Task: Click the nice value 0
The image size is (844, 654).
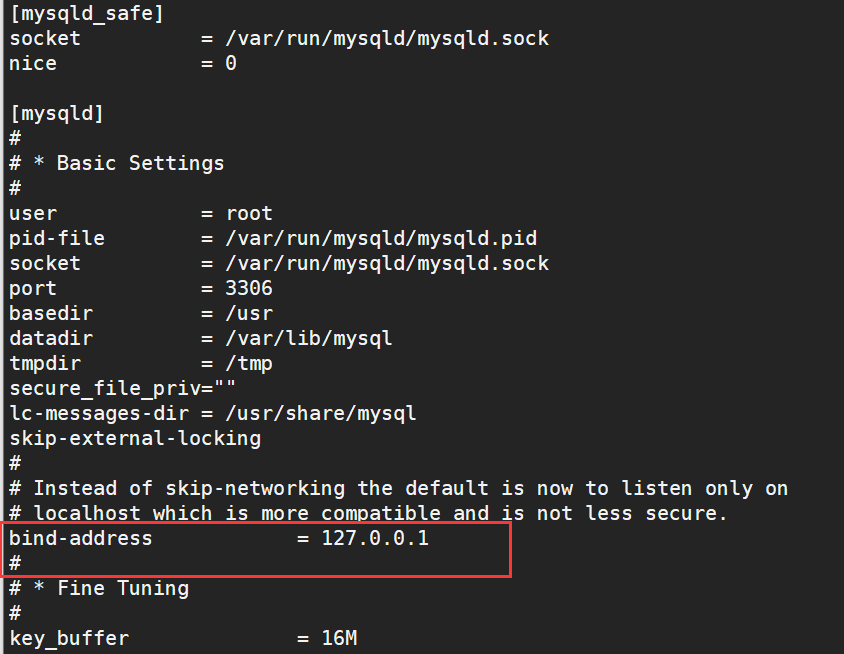Action: (x=231, y=64)
